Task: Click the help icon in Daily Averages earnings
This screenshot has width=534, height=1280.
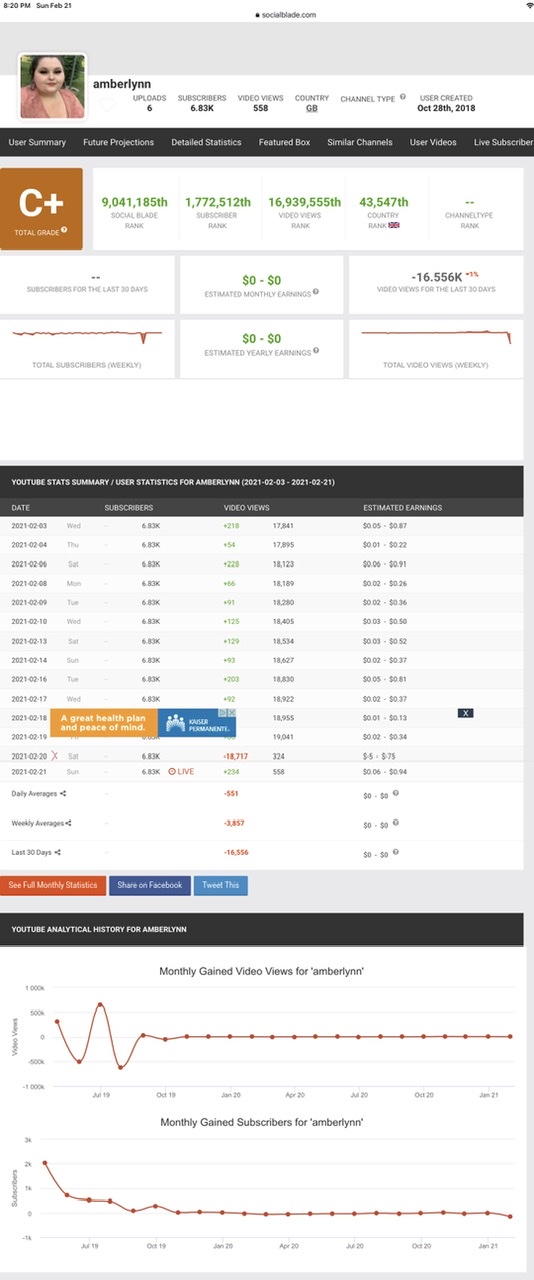Action: coord(396,794)
